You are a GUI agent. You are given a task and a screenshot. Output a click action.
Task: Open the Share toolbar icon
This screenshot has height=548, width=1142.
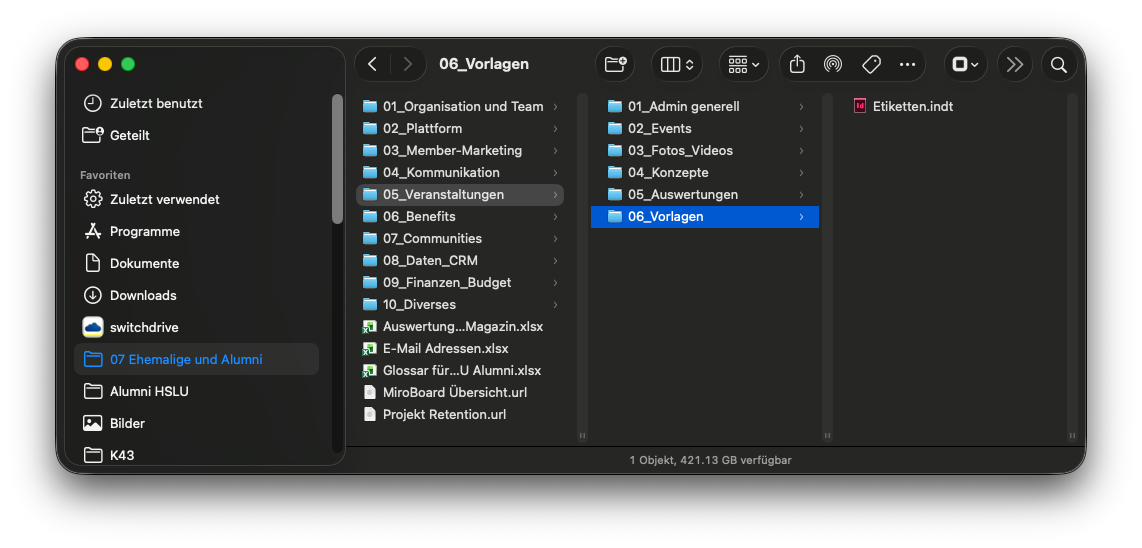click(x=797, y=64)
